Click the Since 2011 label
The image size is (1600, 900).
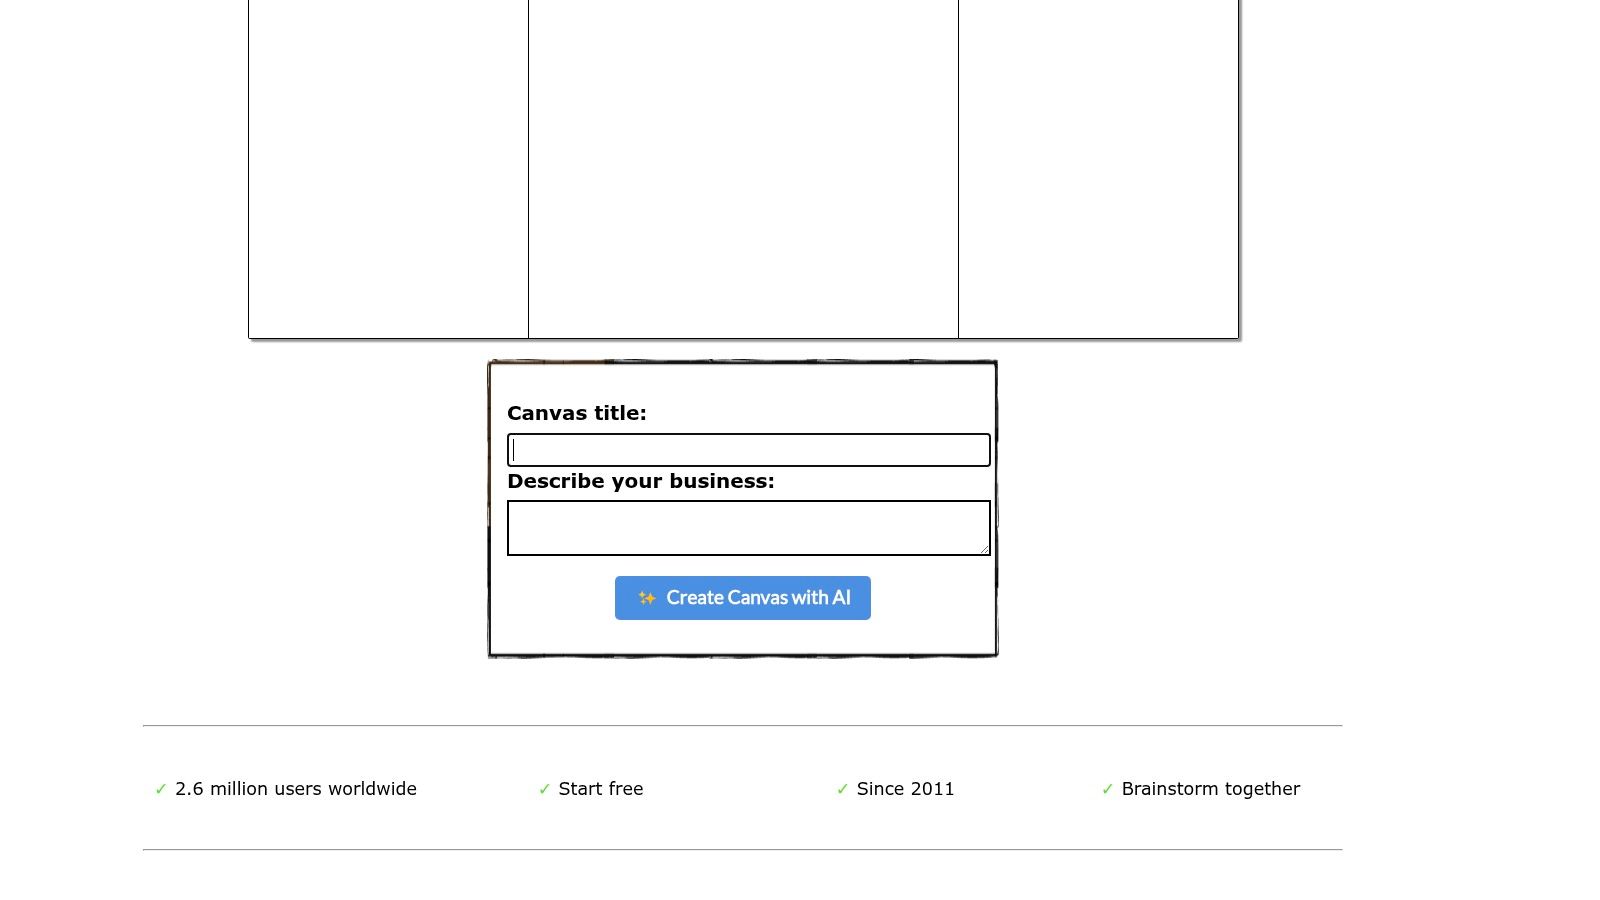pyautogui.click(x=905, y=789)
